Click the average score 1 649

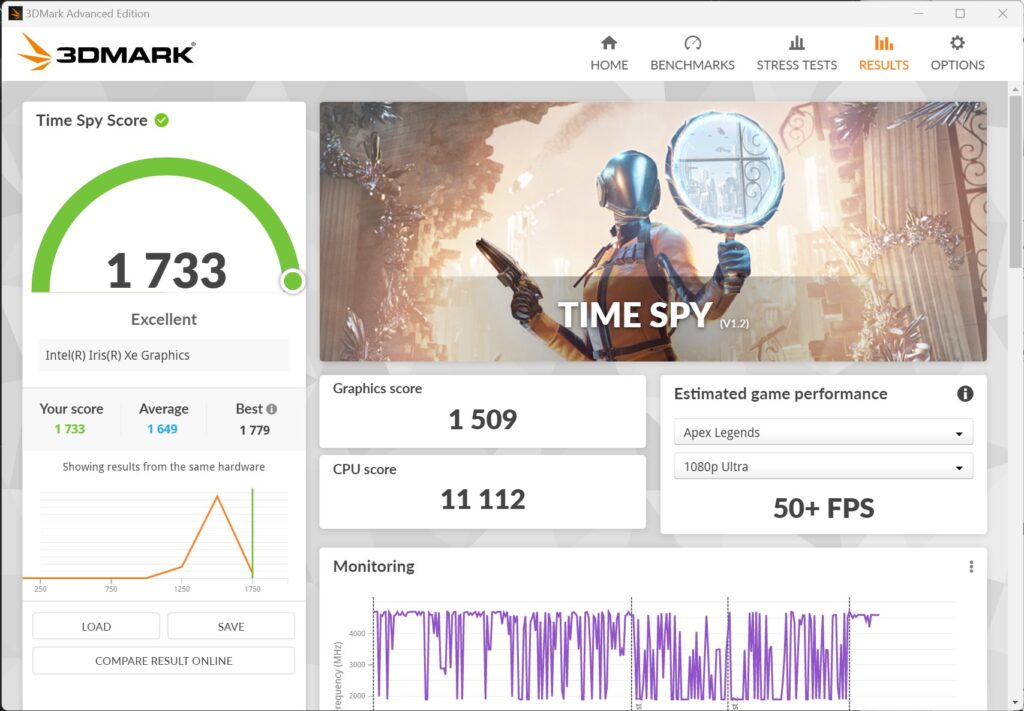[x=162, y=429]
